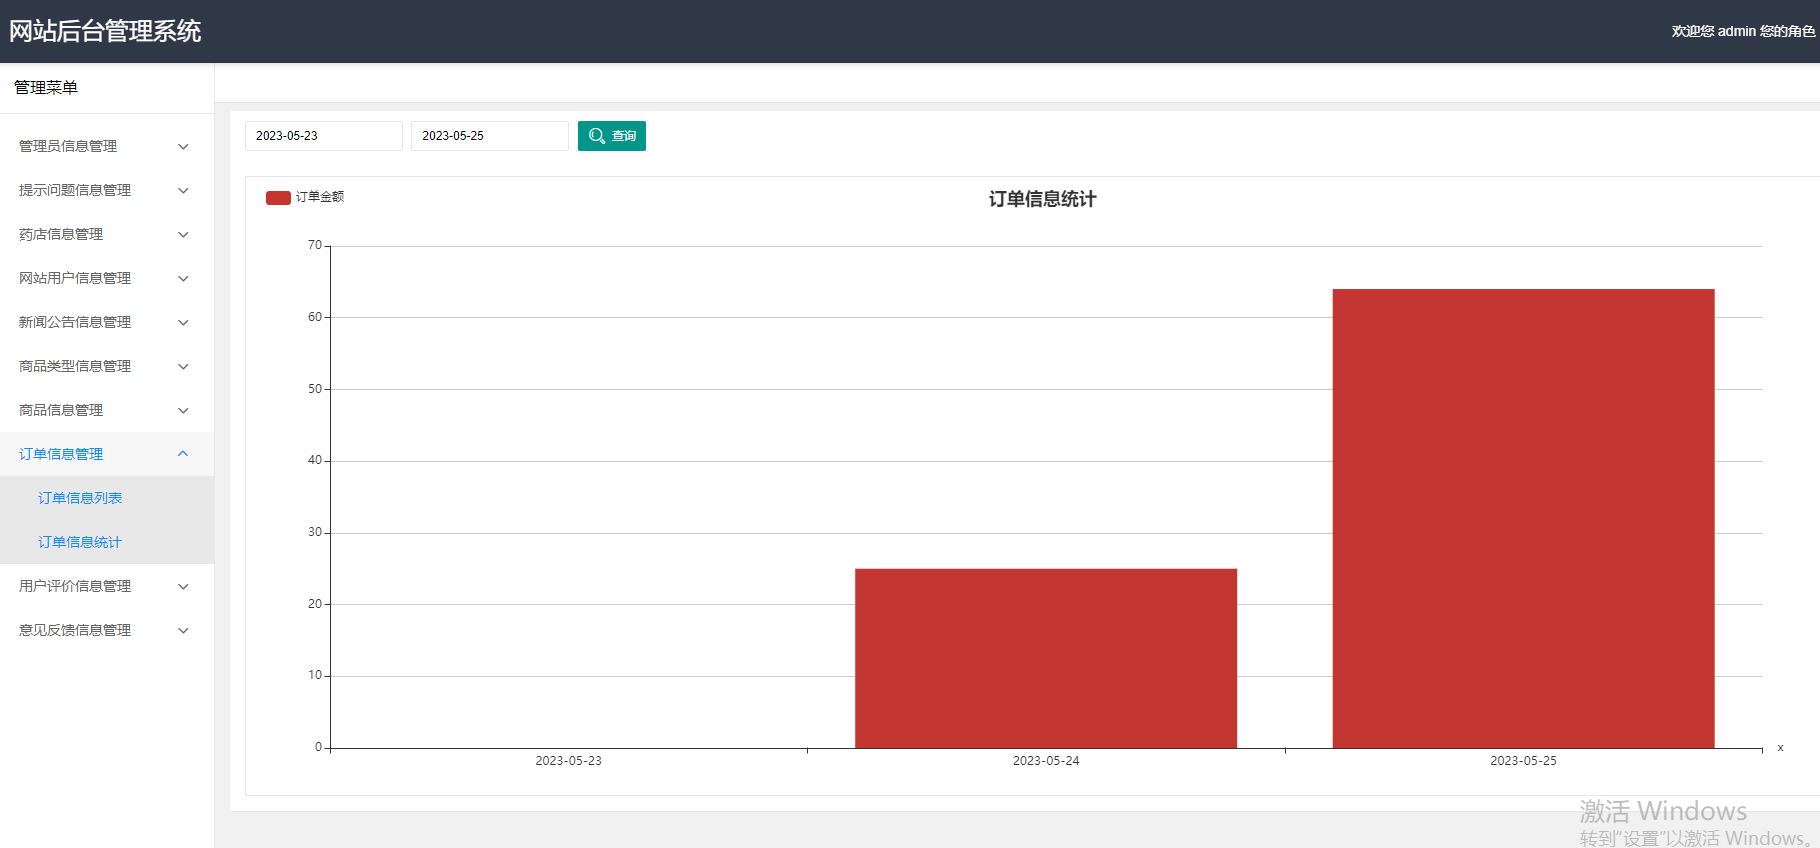Viewport: 1820px width, 848px height.
Task: Select 订单信息统计 submenu link
Action: click(80, 542)
